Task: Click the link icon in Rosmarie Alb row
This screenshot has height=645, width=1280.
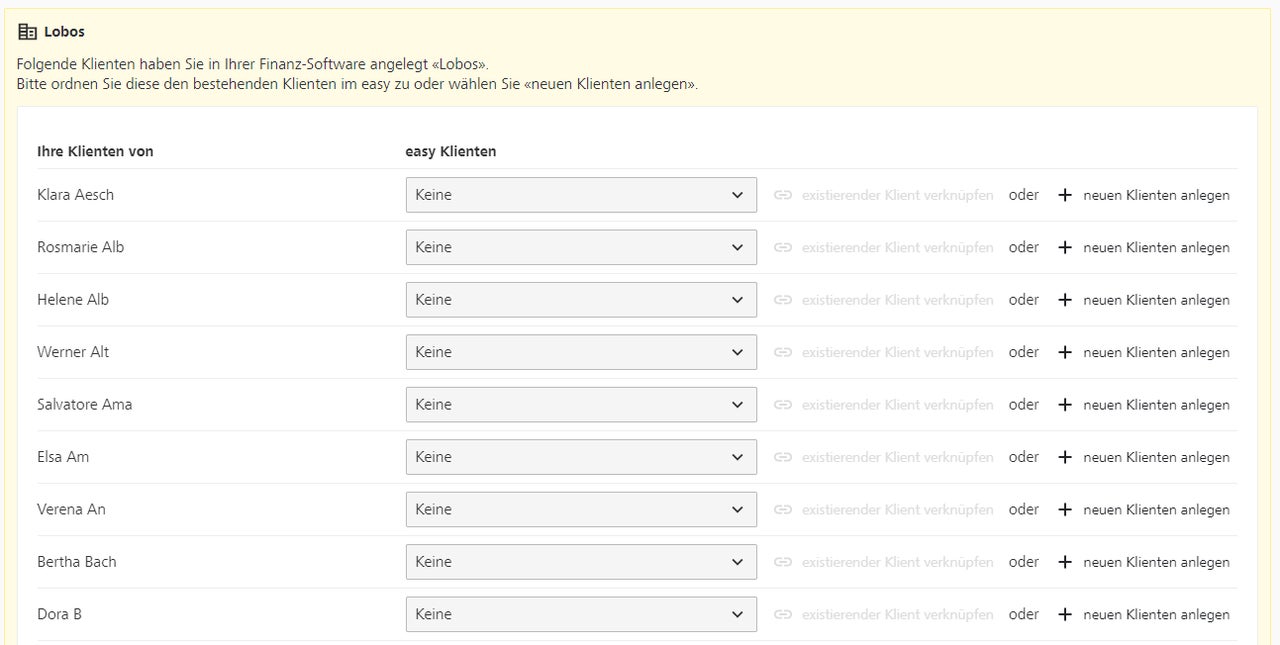Action: (x=783, y=248)
